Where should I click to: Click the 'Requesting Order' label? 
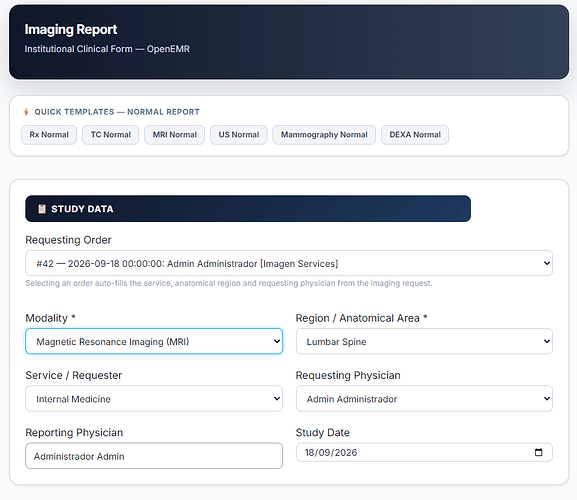(x=68, y=240)
